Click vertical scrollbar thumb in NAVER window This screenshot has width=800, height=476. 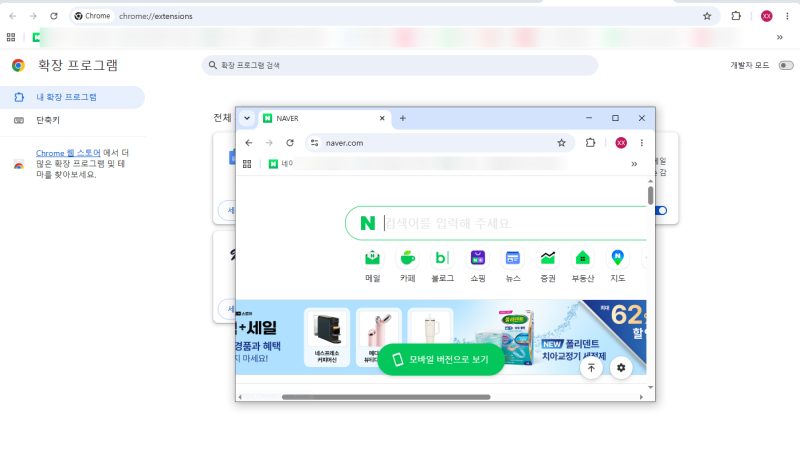[x=651, y=196]
